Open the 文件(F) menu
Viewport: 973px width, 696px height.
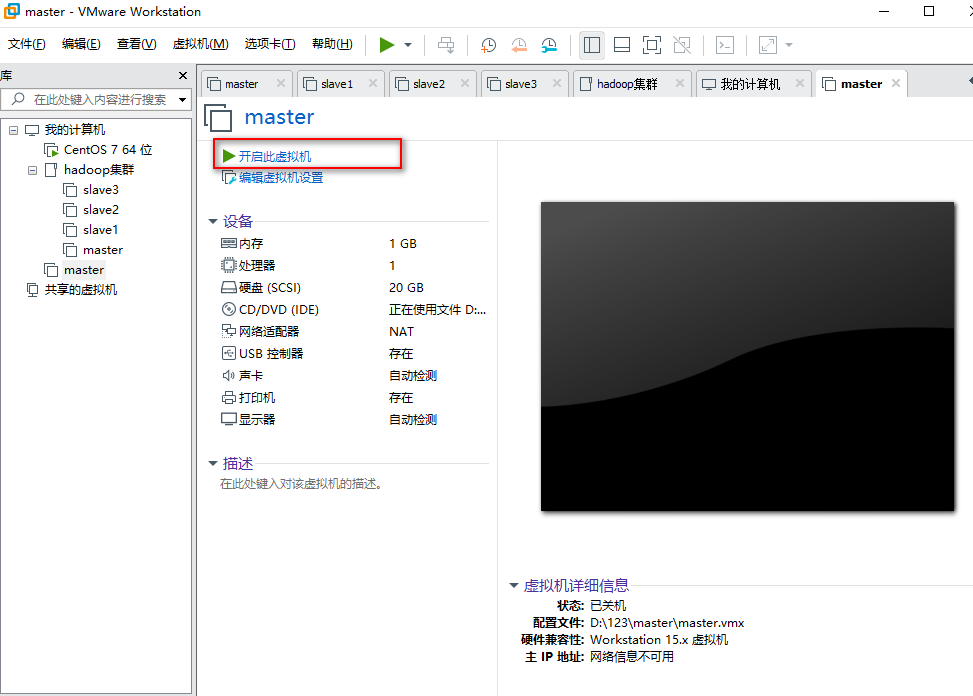[x=27, y=44]
